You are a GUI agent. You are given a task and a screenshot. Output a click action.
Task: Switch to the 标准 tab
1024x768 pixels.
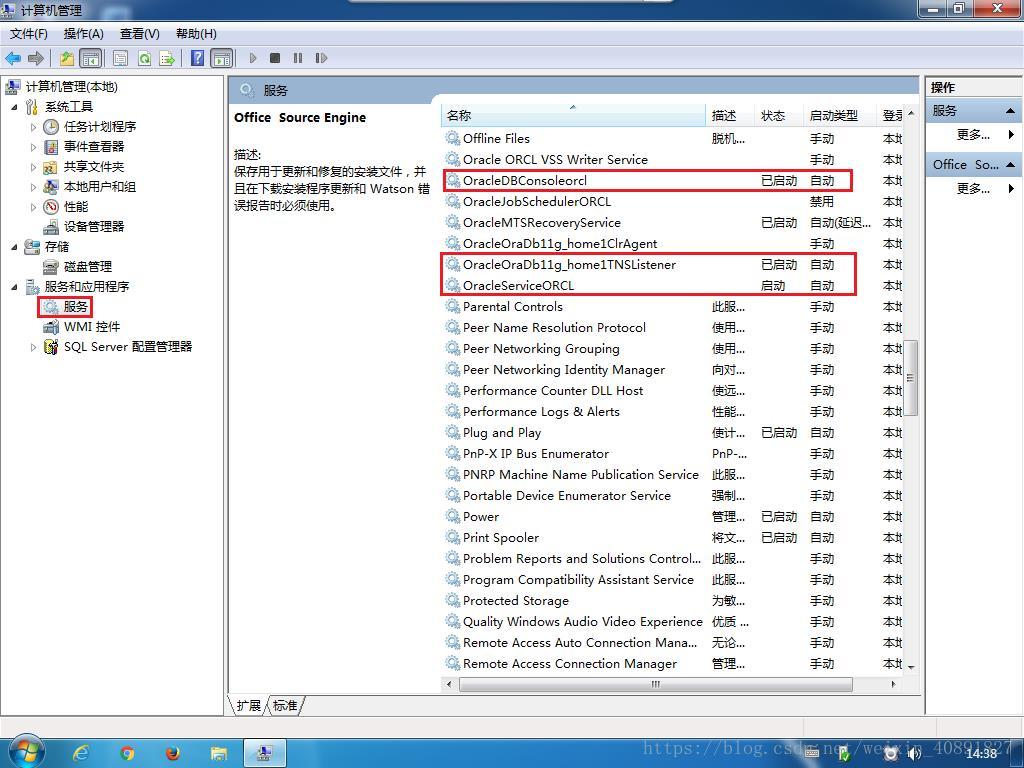(x=285, y=705)
